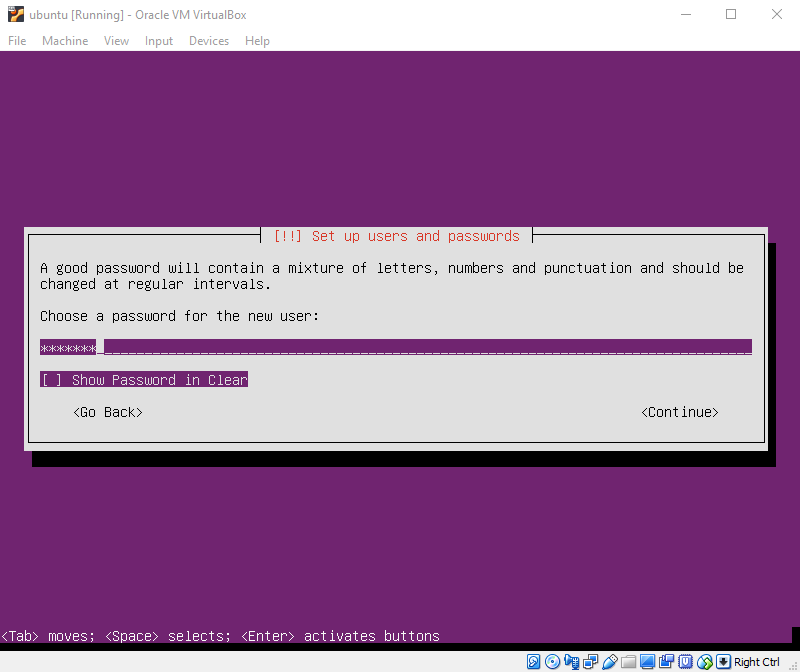This screenshot has height=672, width=800.
Task: Click the network adapters status icon
Action: coord(589,661)
